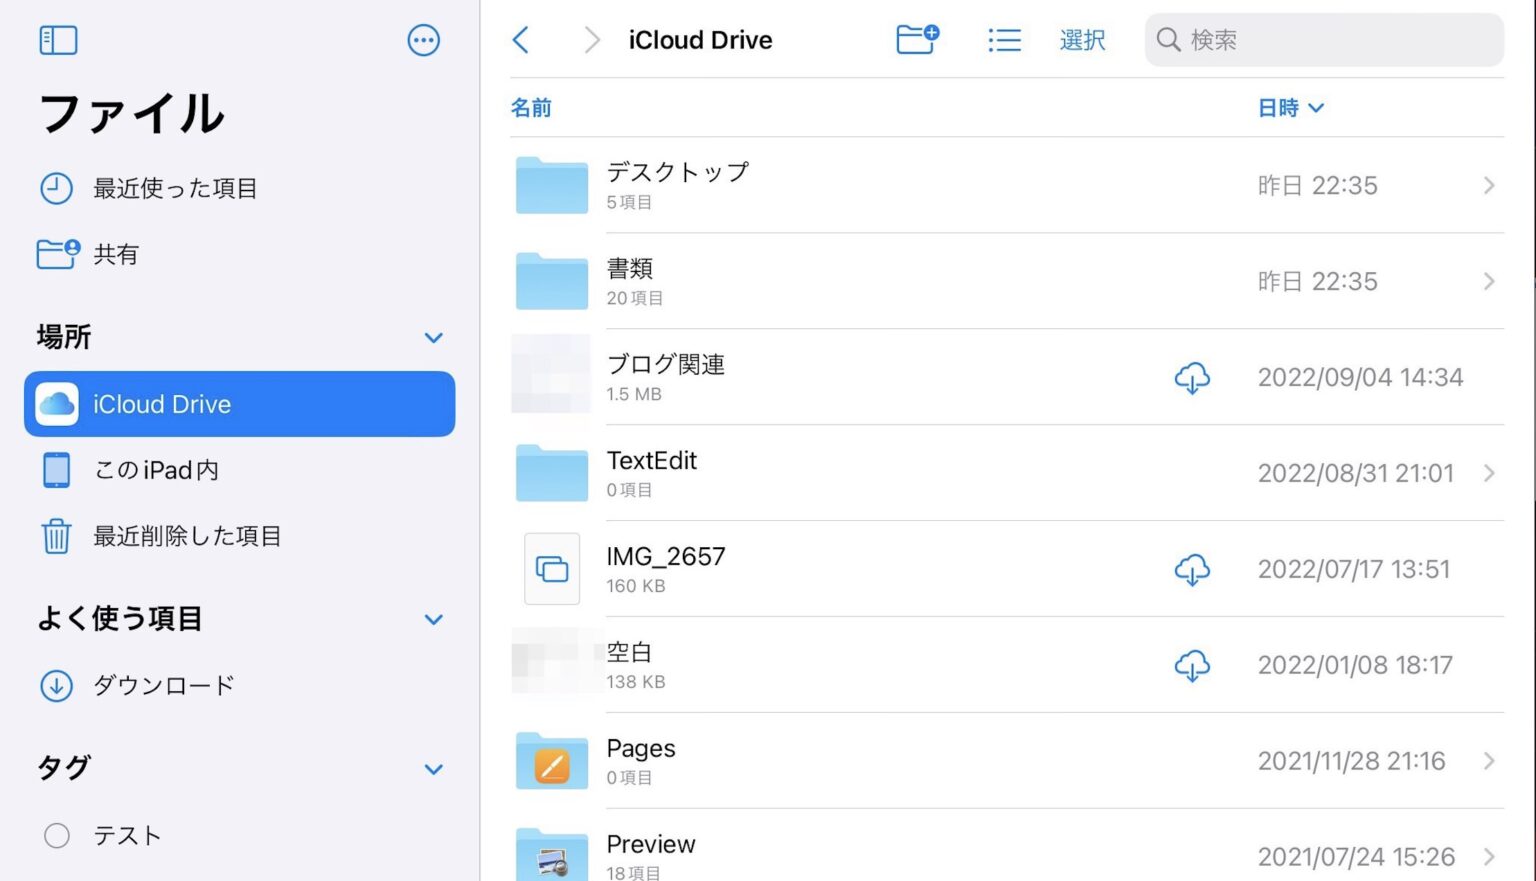Download ブログ関連 via cloud icon

1192,378
